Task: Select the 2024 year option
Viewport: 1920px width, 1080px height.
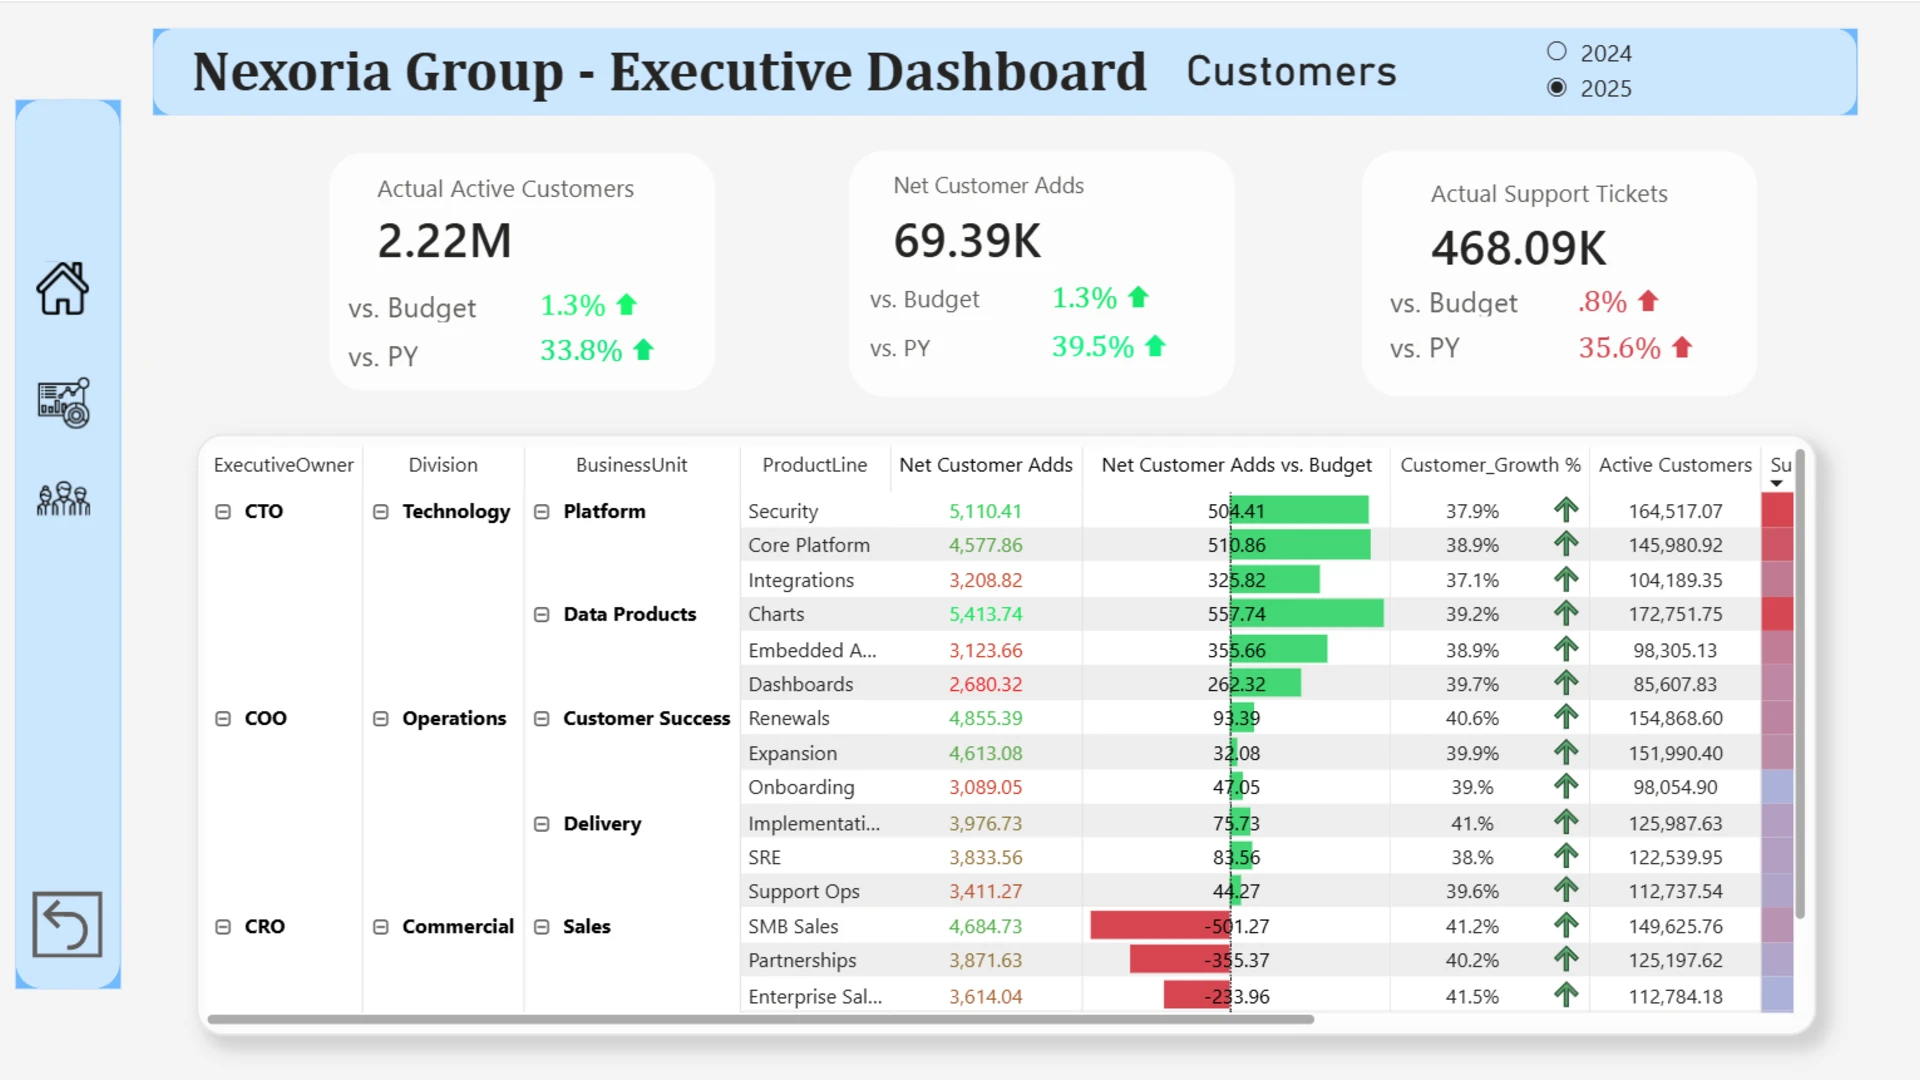Action: pyautogui.click(x=1557, y=52)
